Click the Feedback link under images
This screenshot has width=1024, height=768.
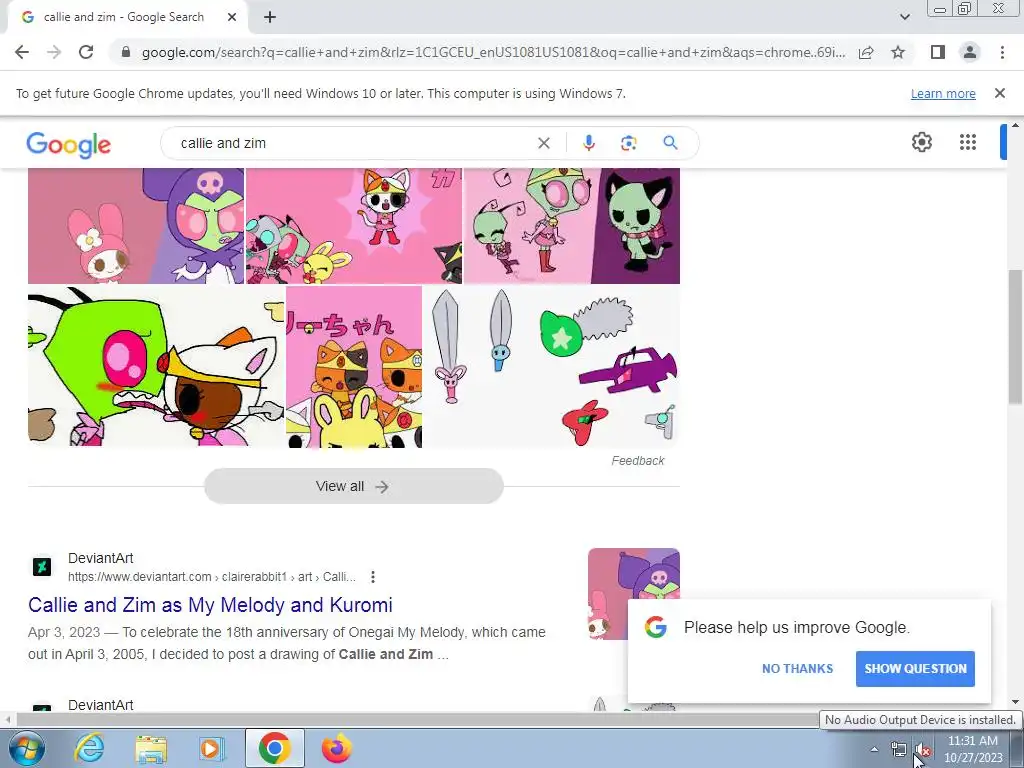tap(637, 460)
